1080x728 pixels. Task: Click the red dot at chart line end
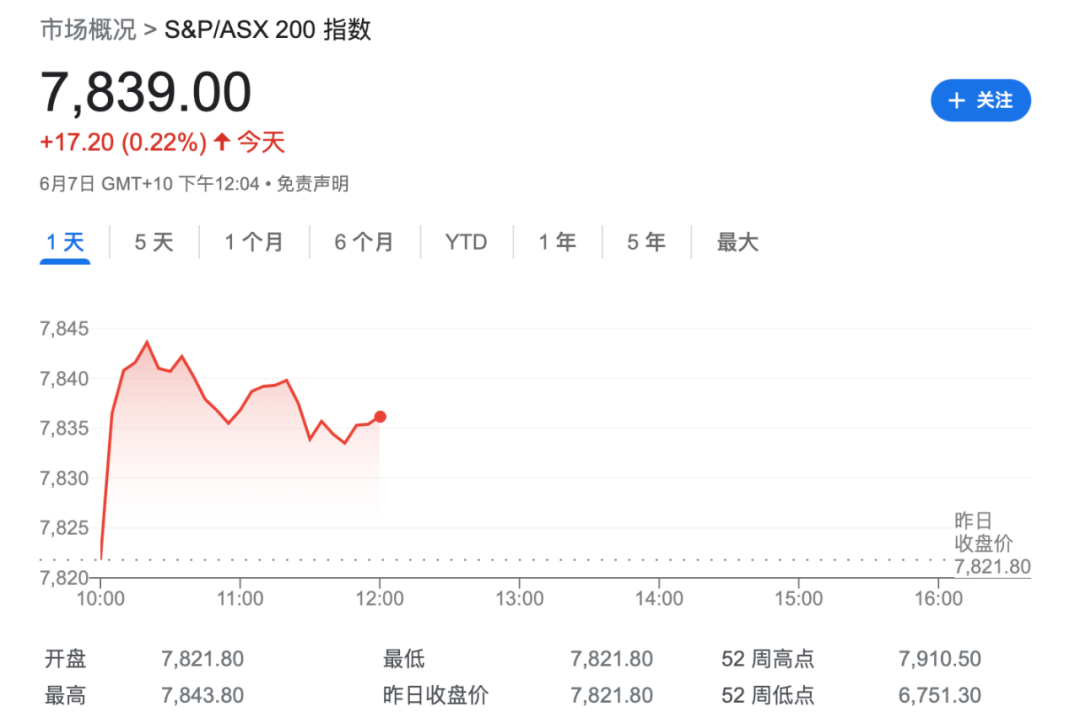click(x=380, y=417)
